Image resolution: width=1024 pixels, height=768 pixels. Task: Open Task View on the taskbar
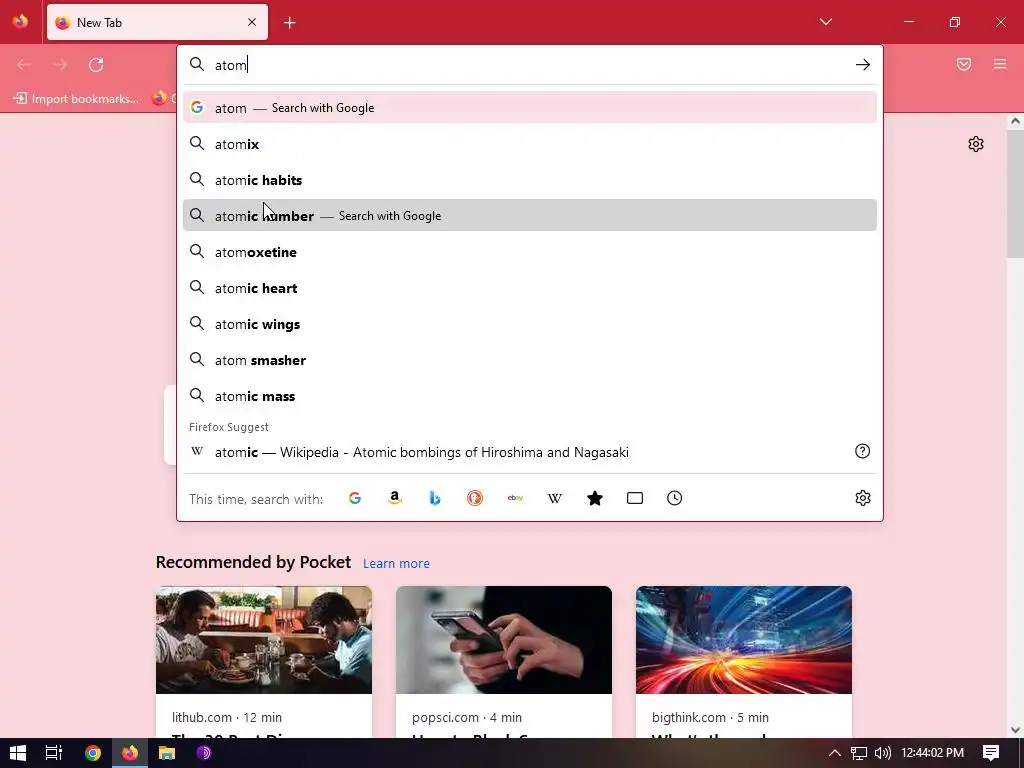click(54, 753)
